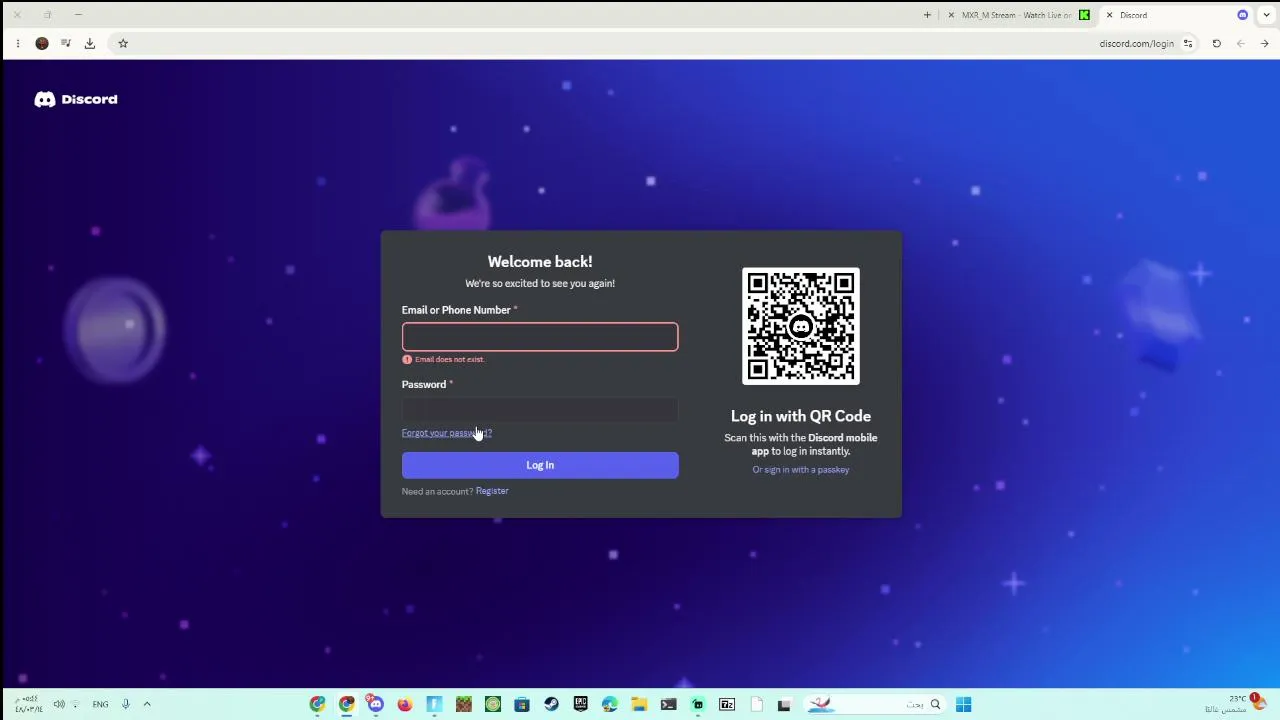View site information icon in address bar
Screen dimensions: 1280x720
click(x=1188, y=44)
